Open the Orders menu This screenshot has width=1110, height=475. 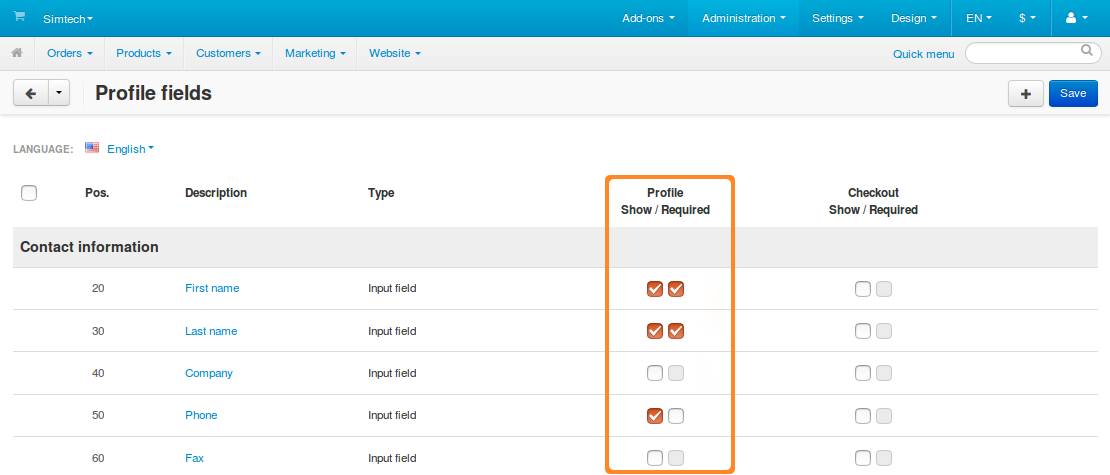(x=70, y=53)
